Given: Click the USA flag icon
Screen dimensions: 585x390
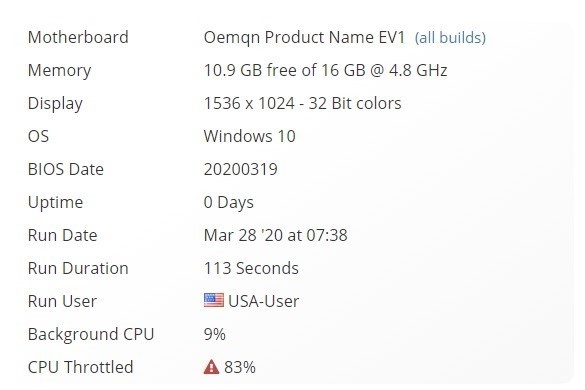Looking at the screenshot, I should (x=214, y=300).
